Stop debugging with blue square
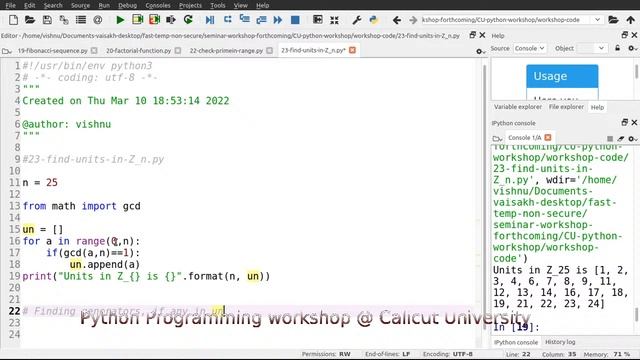 click(295, 20)
